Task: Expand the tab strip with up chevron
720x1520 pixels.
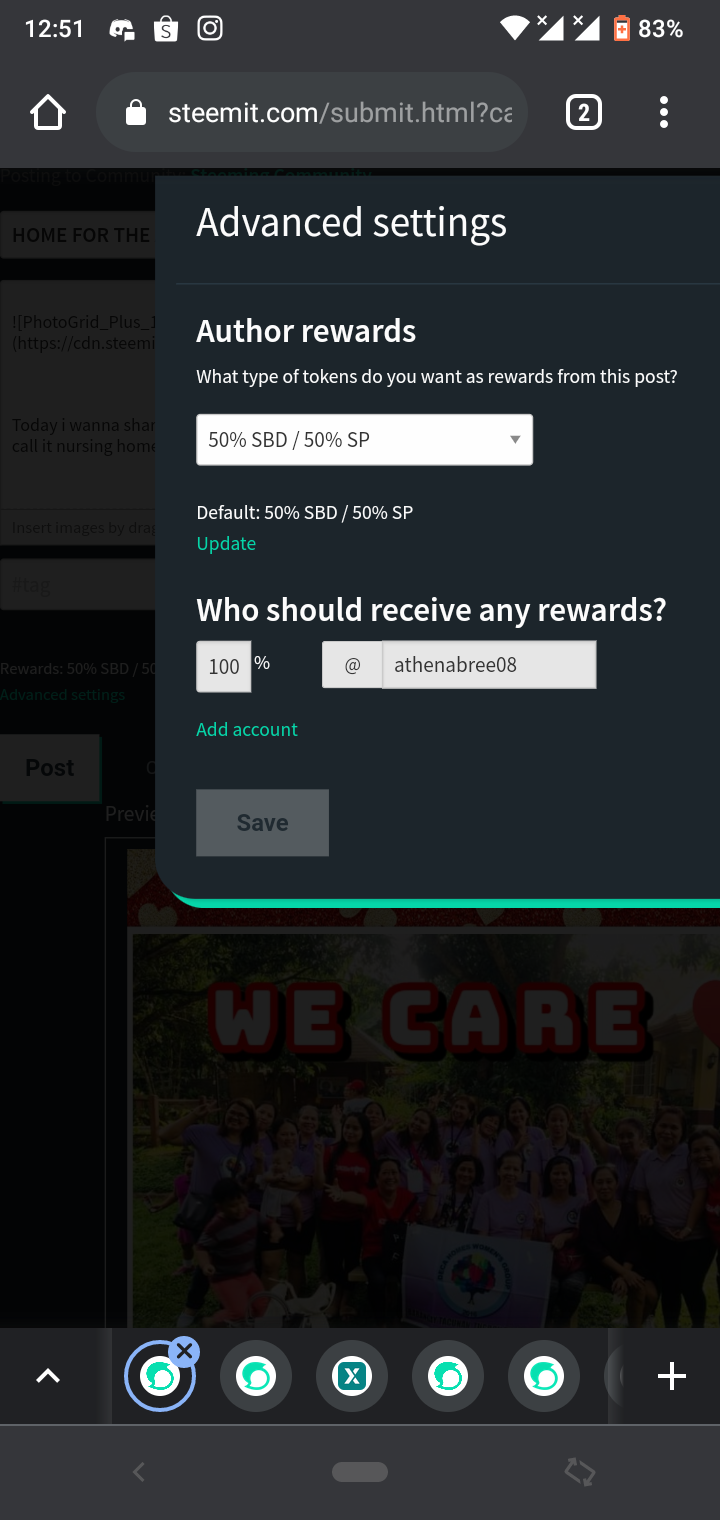Action: click(48, 1377)
